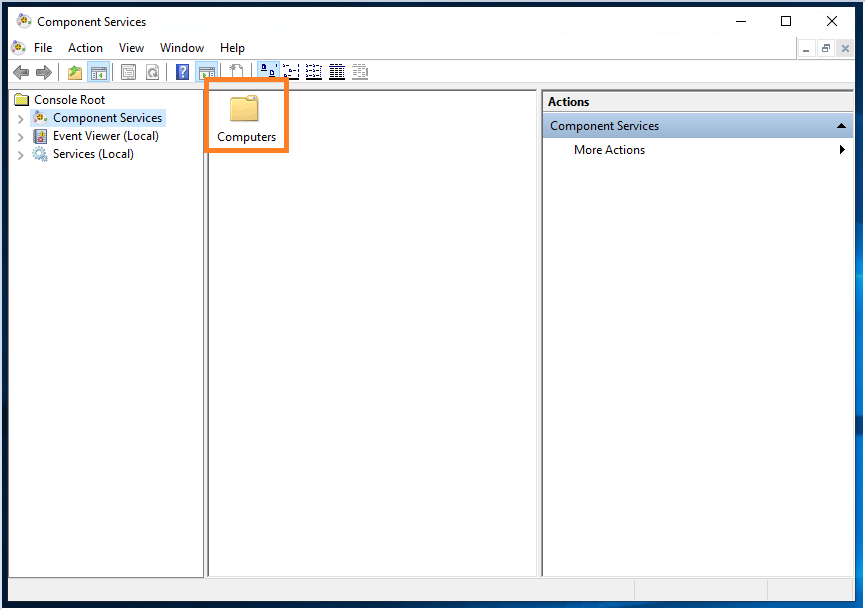Switch to Large Icons view
This screenshot has height=610, width=865.
click(x=269, y=71)
